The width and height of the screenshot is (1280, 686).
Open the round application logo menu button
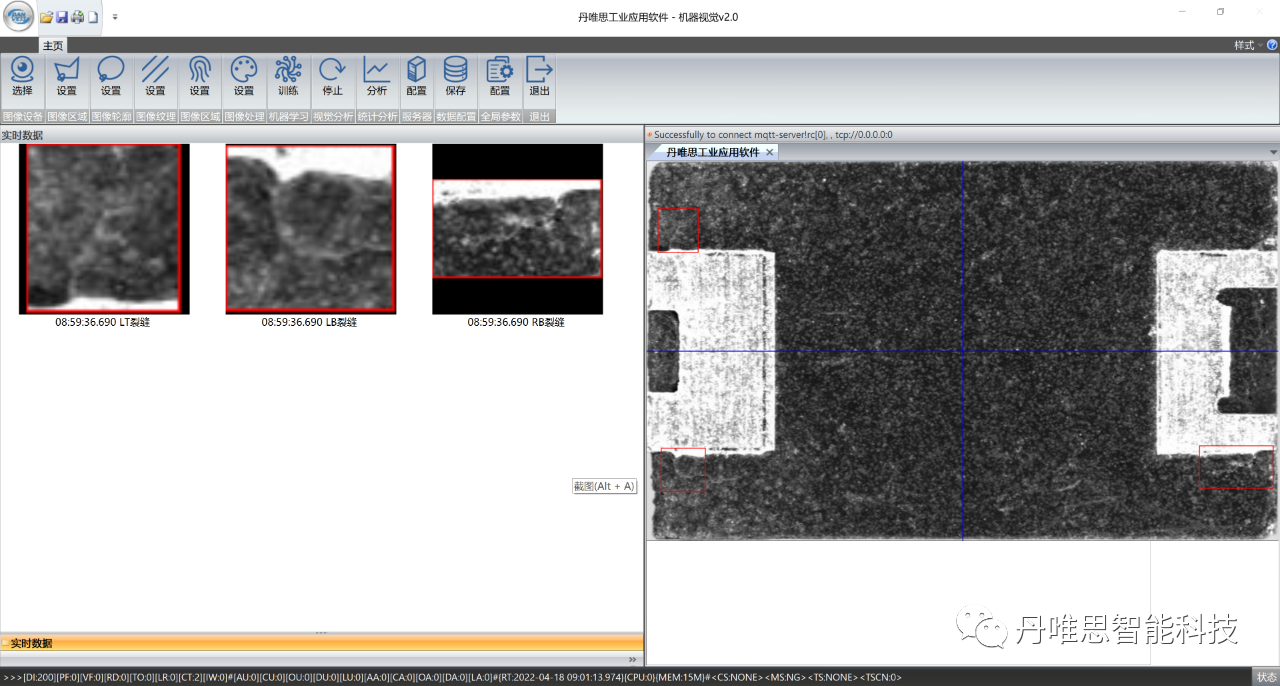pos(17,17)
